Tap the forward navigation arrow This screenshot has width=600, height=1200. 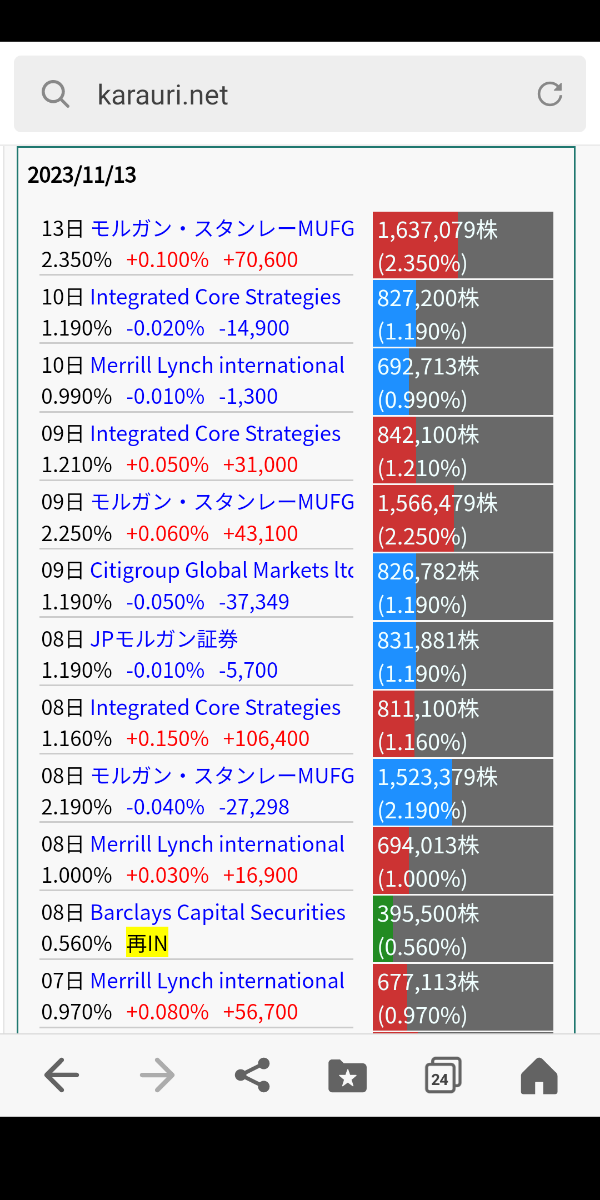pyautogui.click(x=156, y=1075)
